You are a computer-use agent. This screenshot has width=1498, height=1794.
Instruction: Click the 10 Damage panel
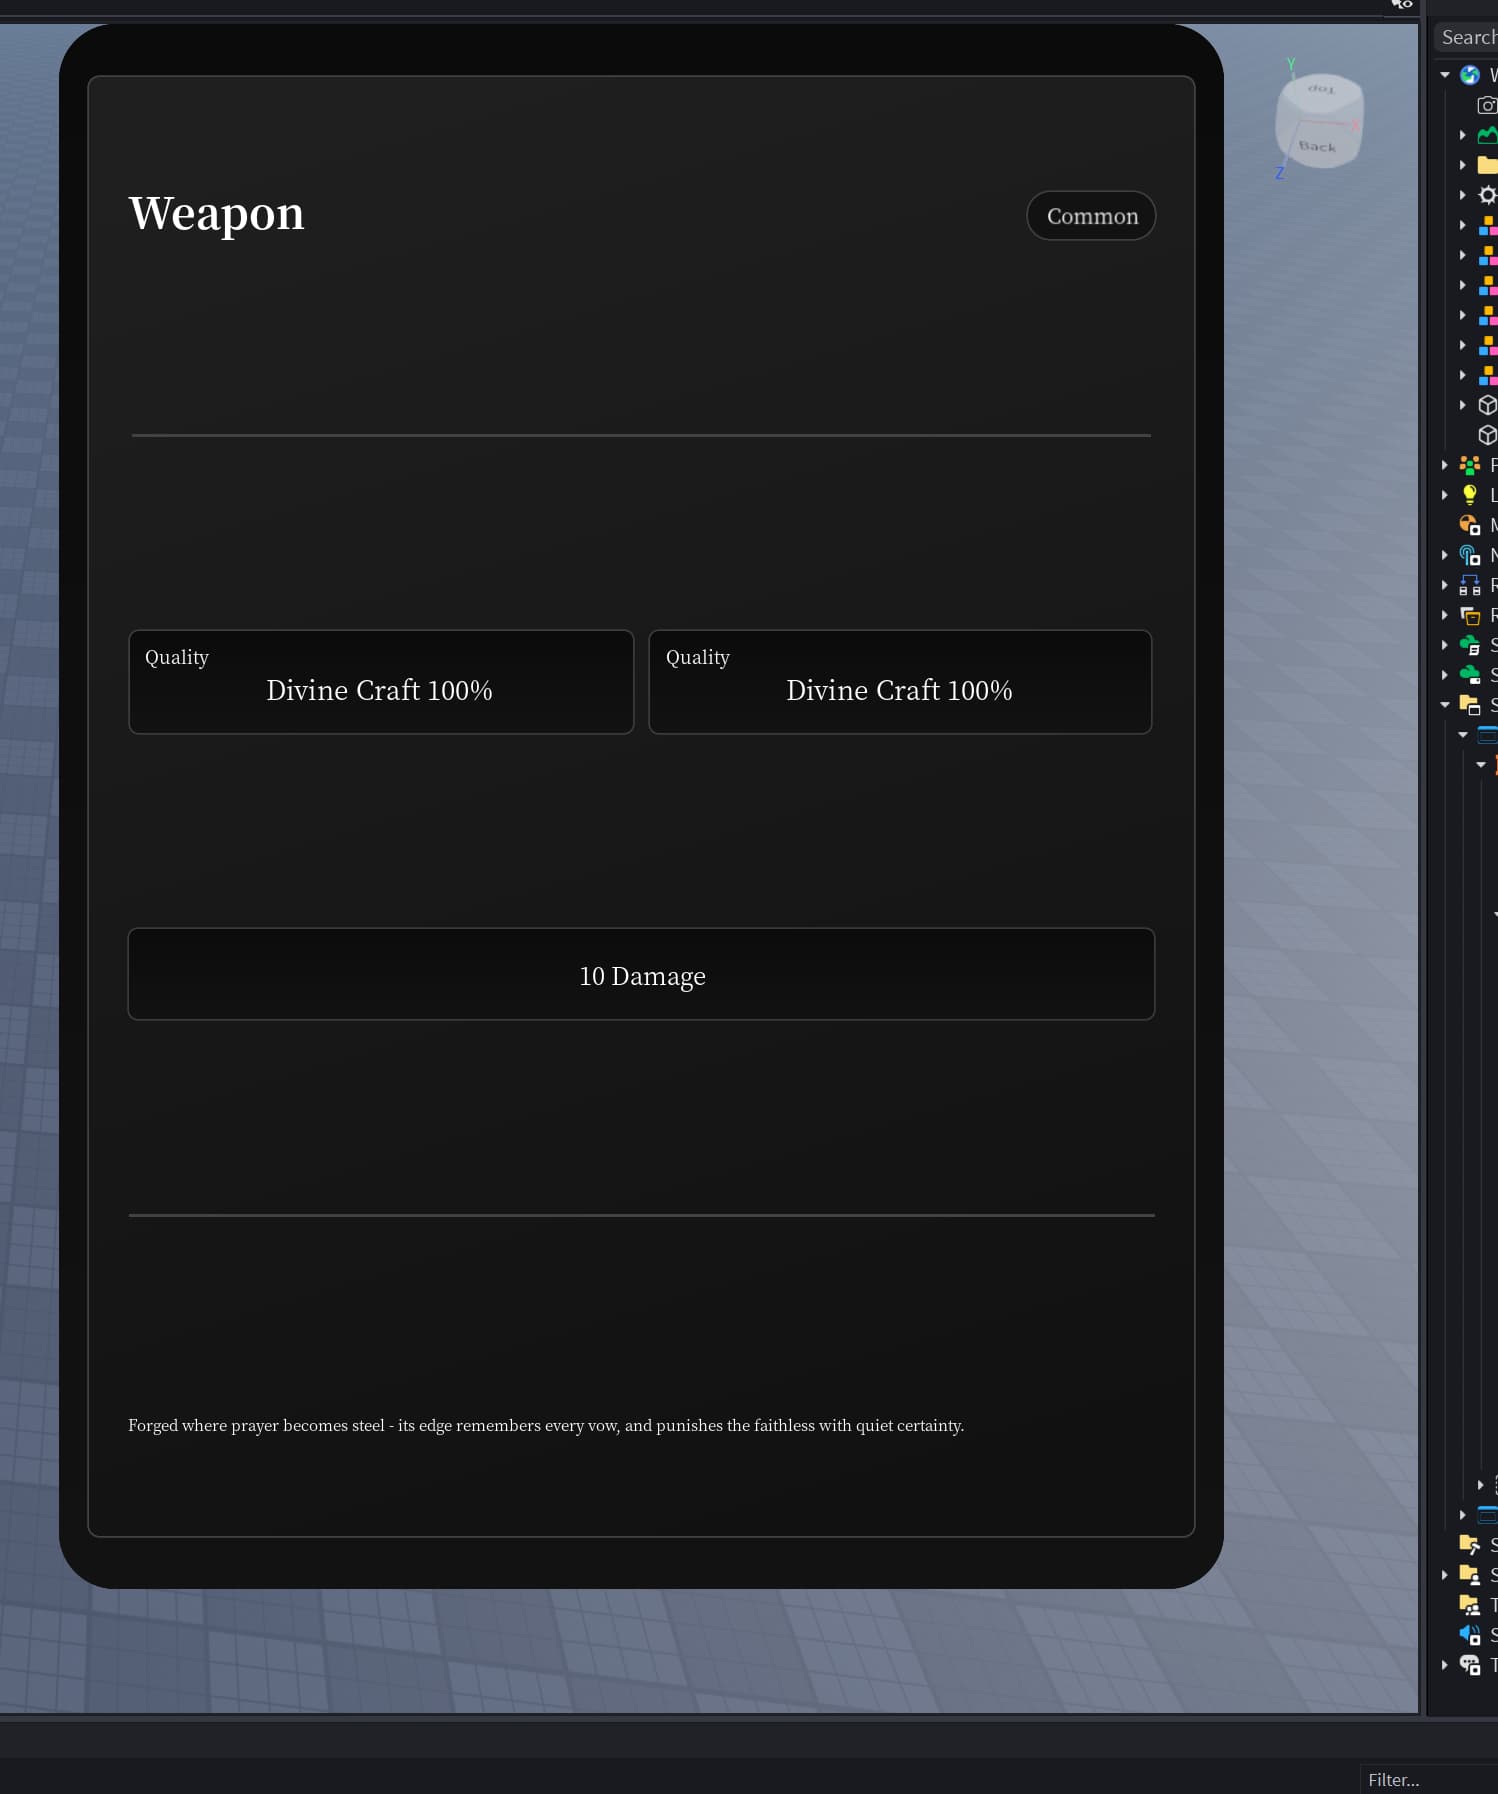point(641,974)
